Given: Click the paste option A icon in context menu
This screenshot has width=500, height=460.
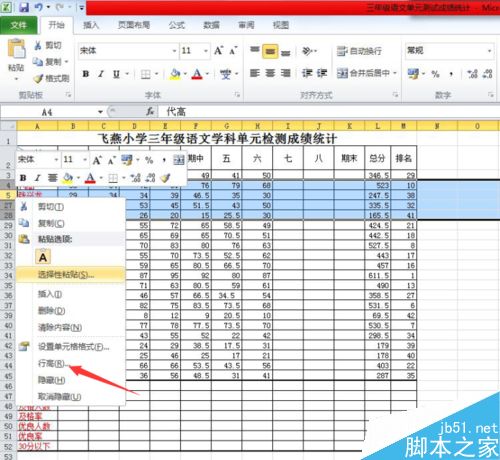Looking at the screenshot, I should pyautogui.click(x=43, y=257).
